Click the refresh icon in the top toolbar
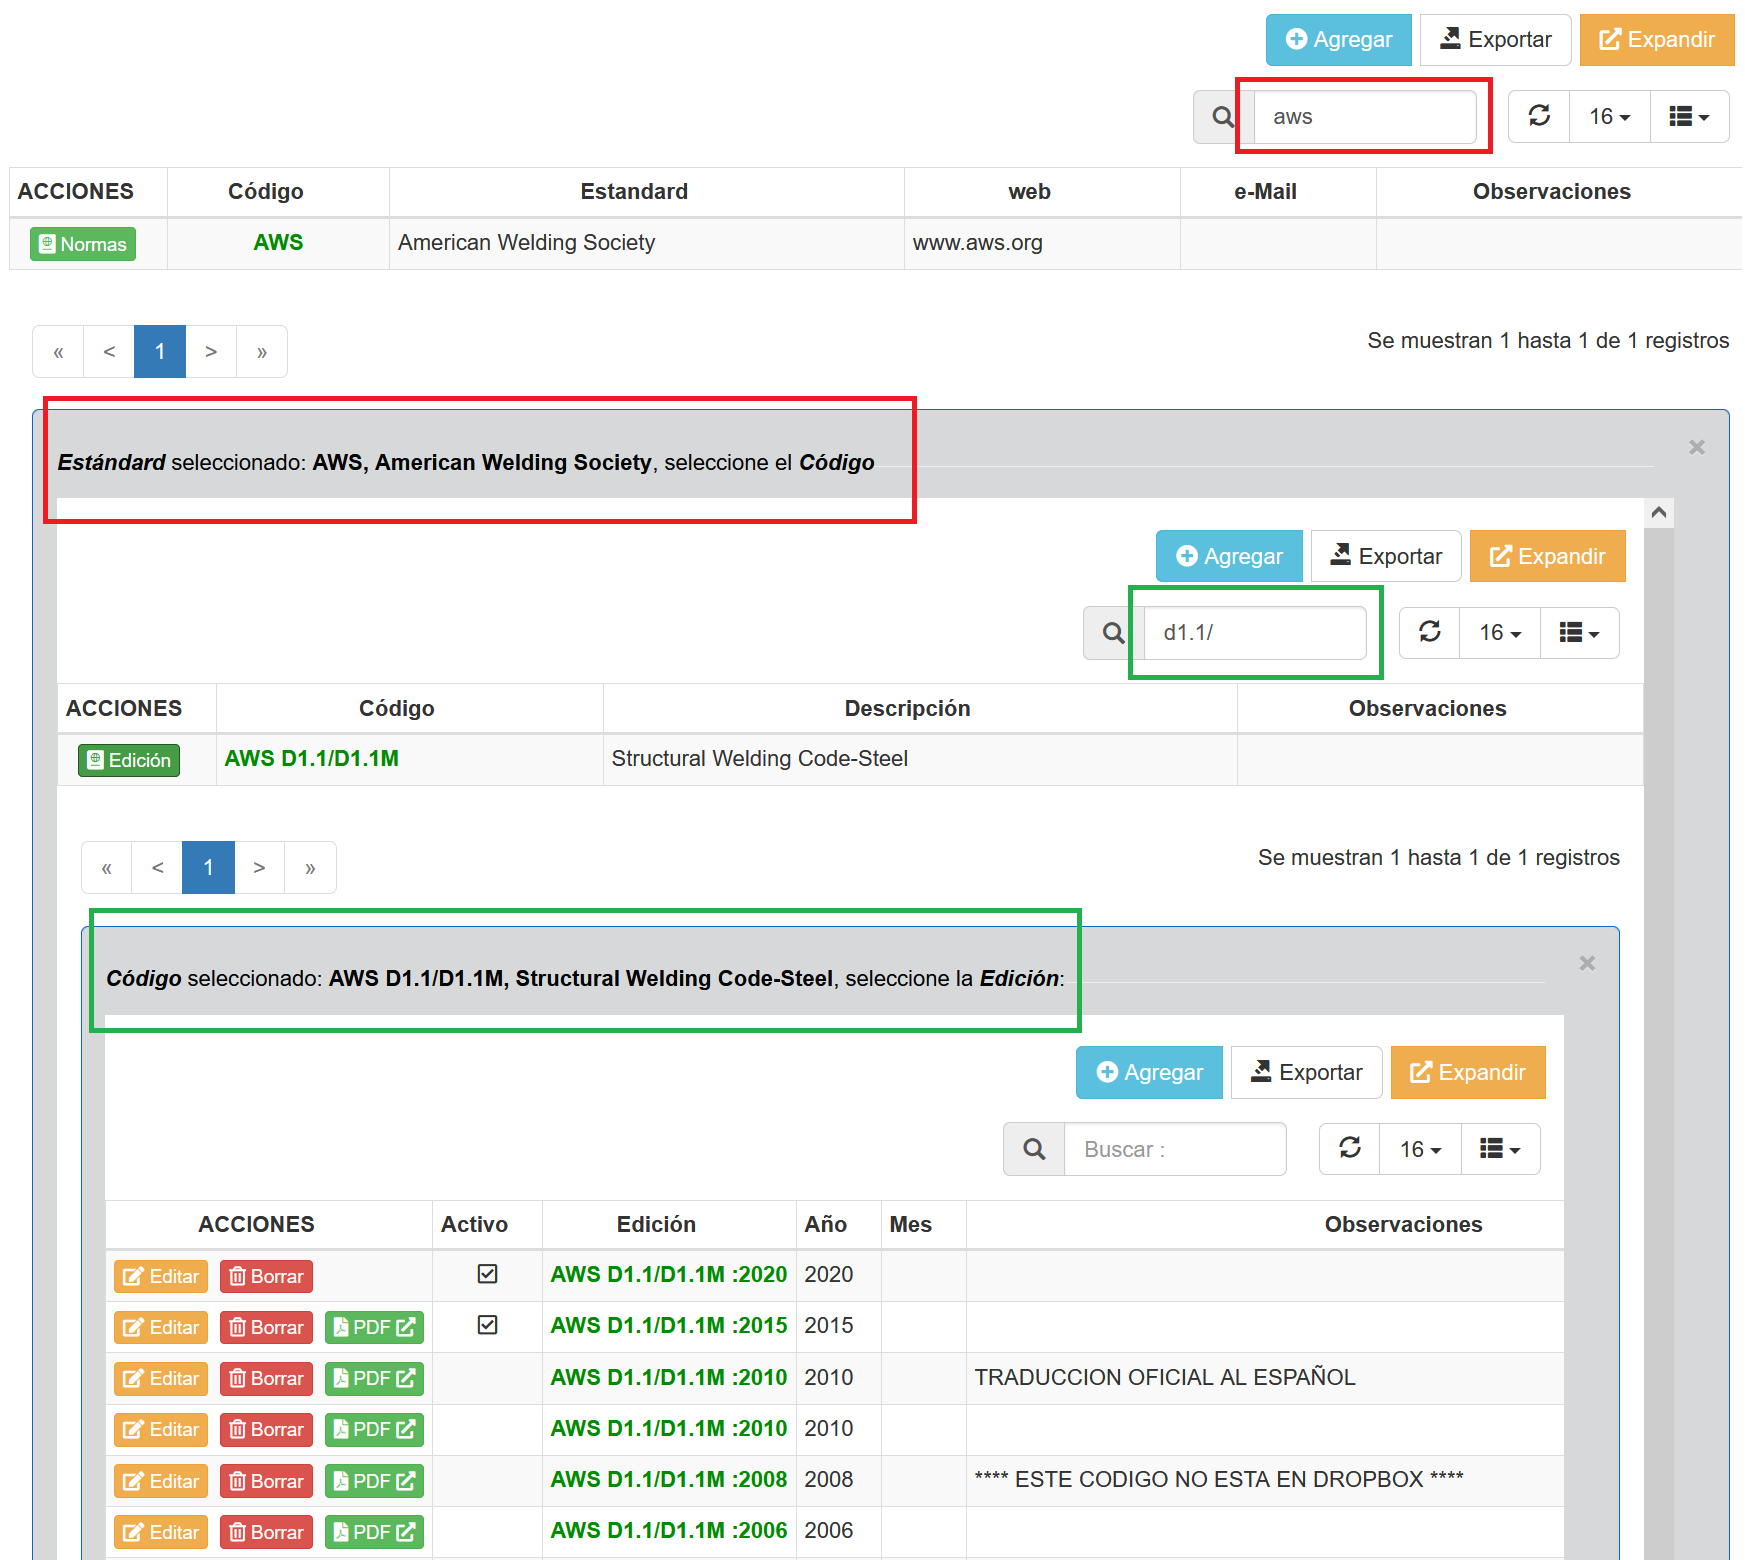The image size is (1745, 1560). click(1539, 116)
